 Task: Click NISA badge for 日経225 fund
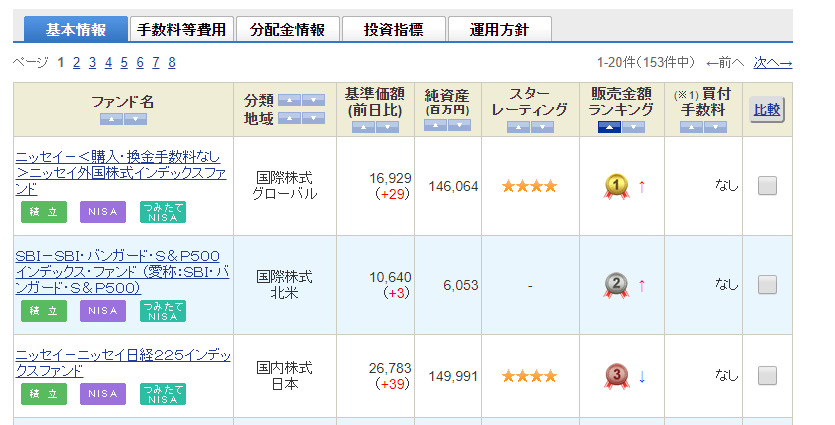pos(103,394)
